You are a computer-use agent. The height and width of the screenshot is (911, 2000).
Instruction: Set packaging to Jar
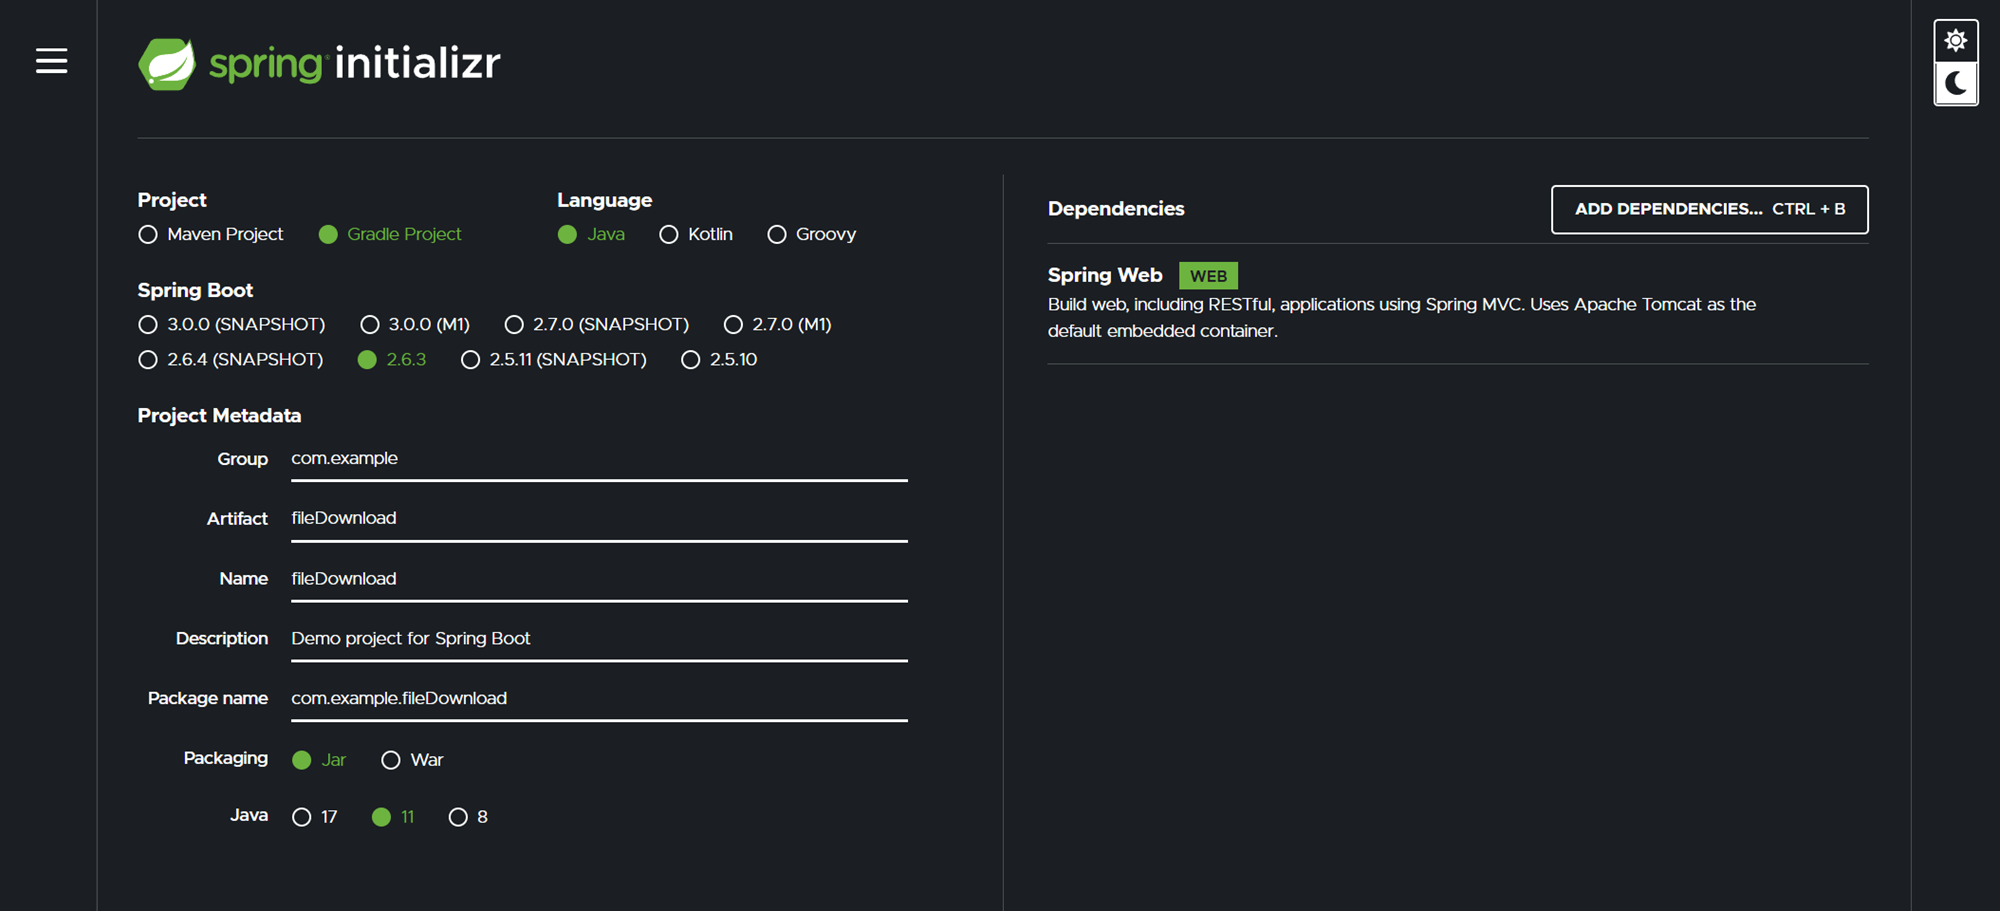tap(319, 760)
